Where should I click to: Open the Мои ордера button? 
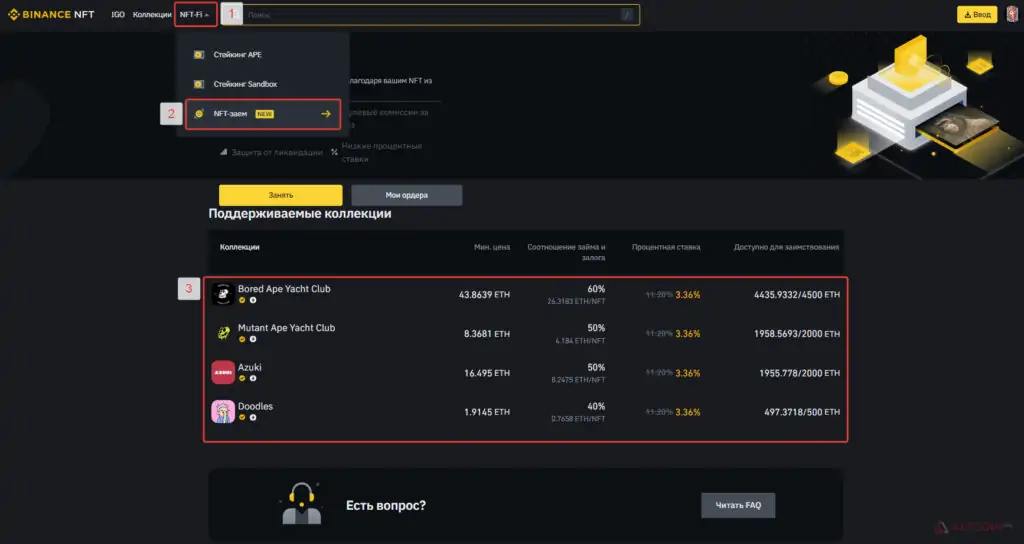click(x=406, y=195)
